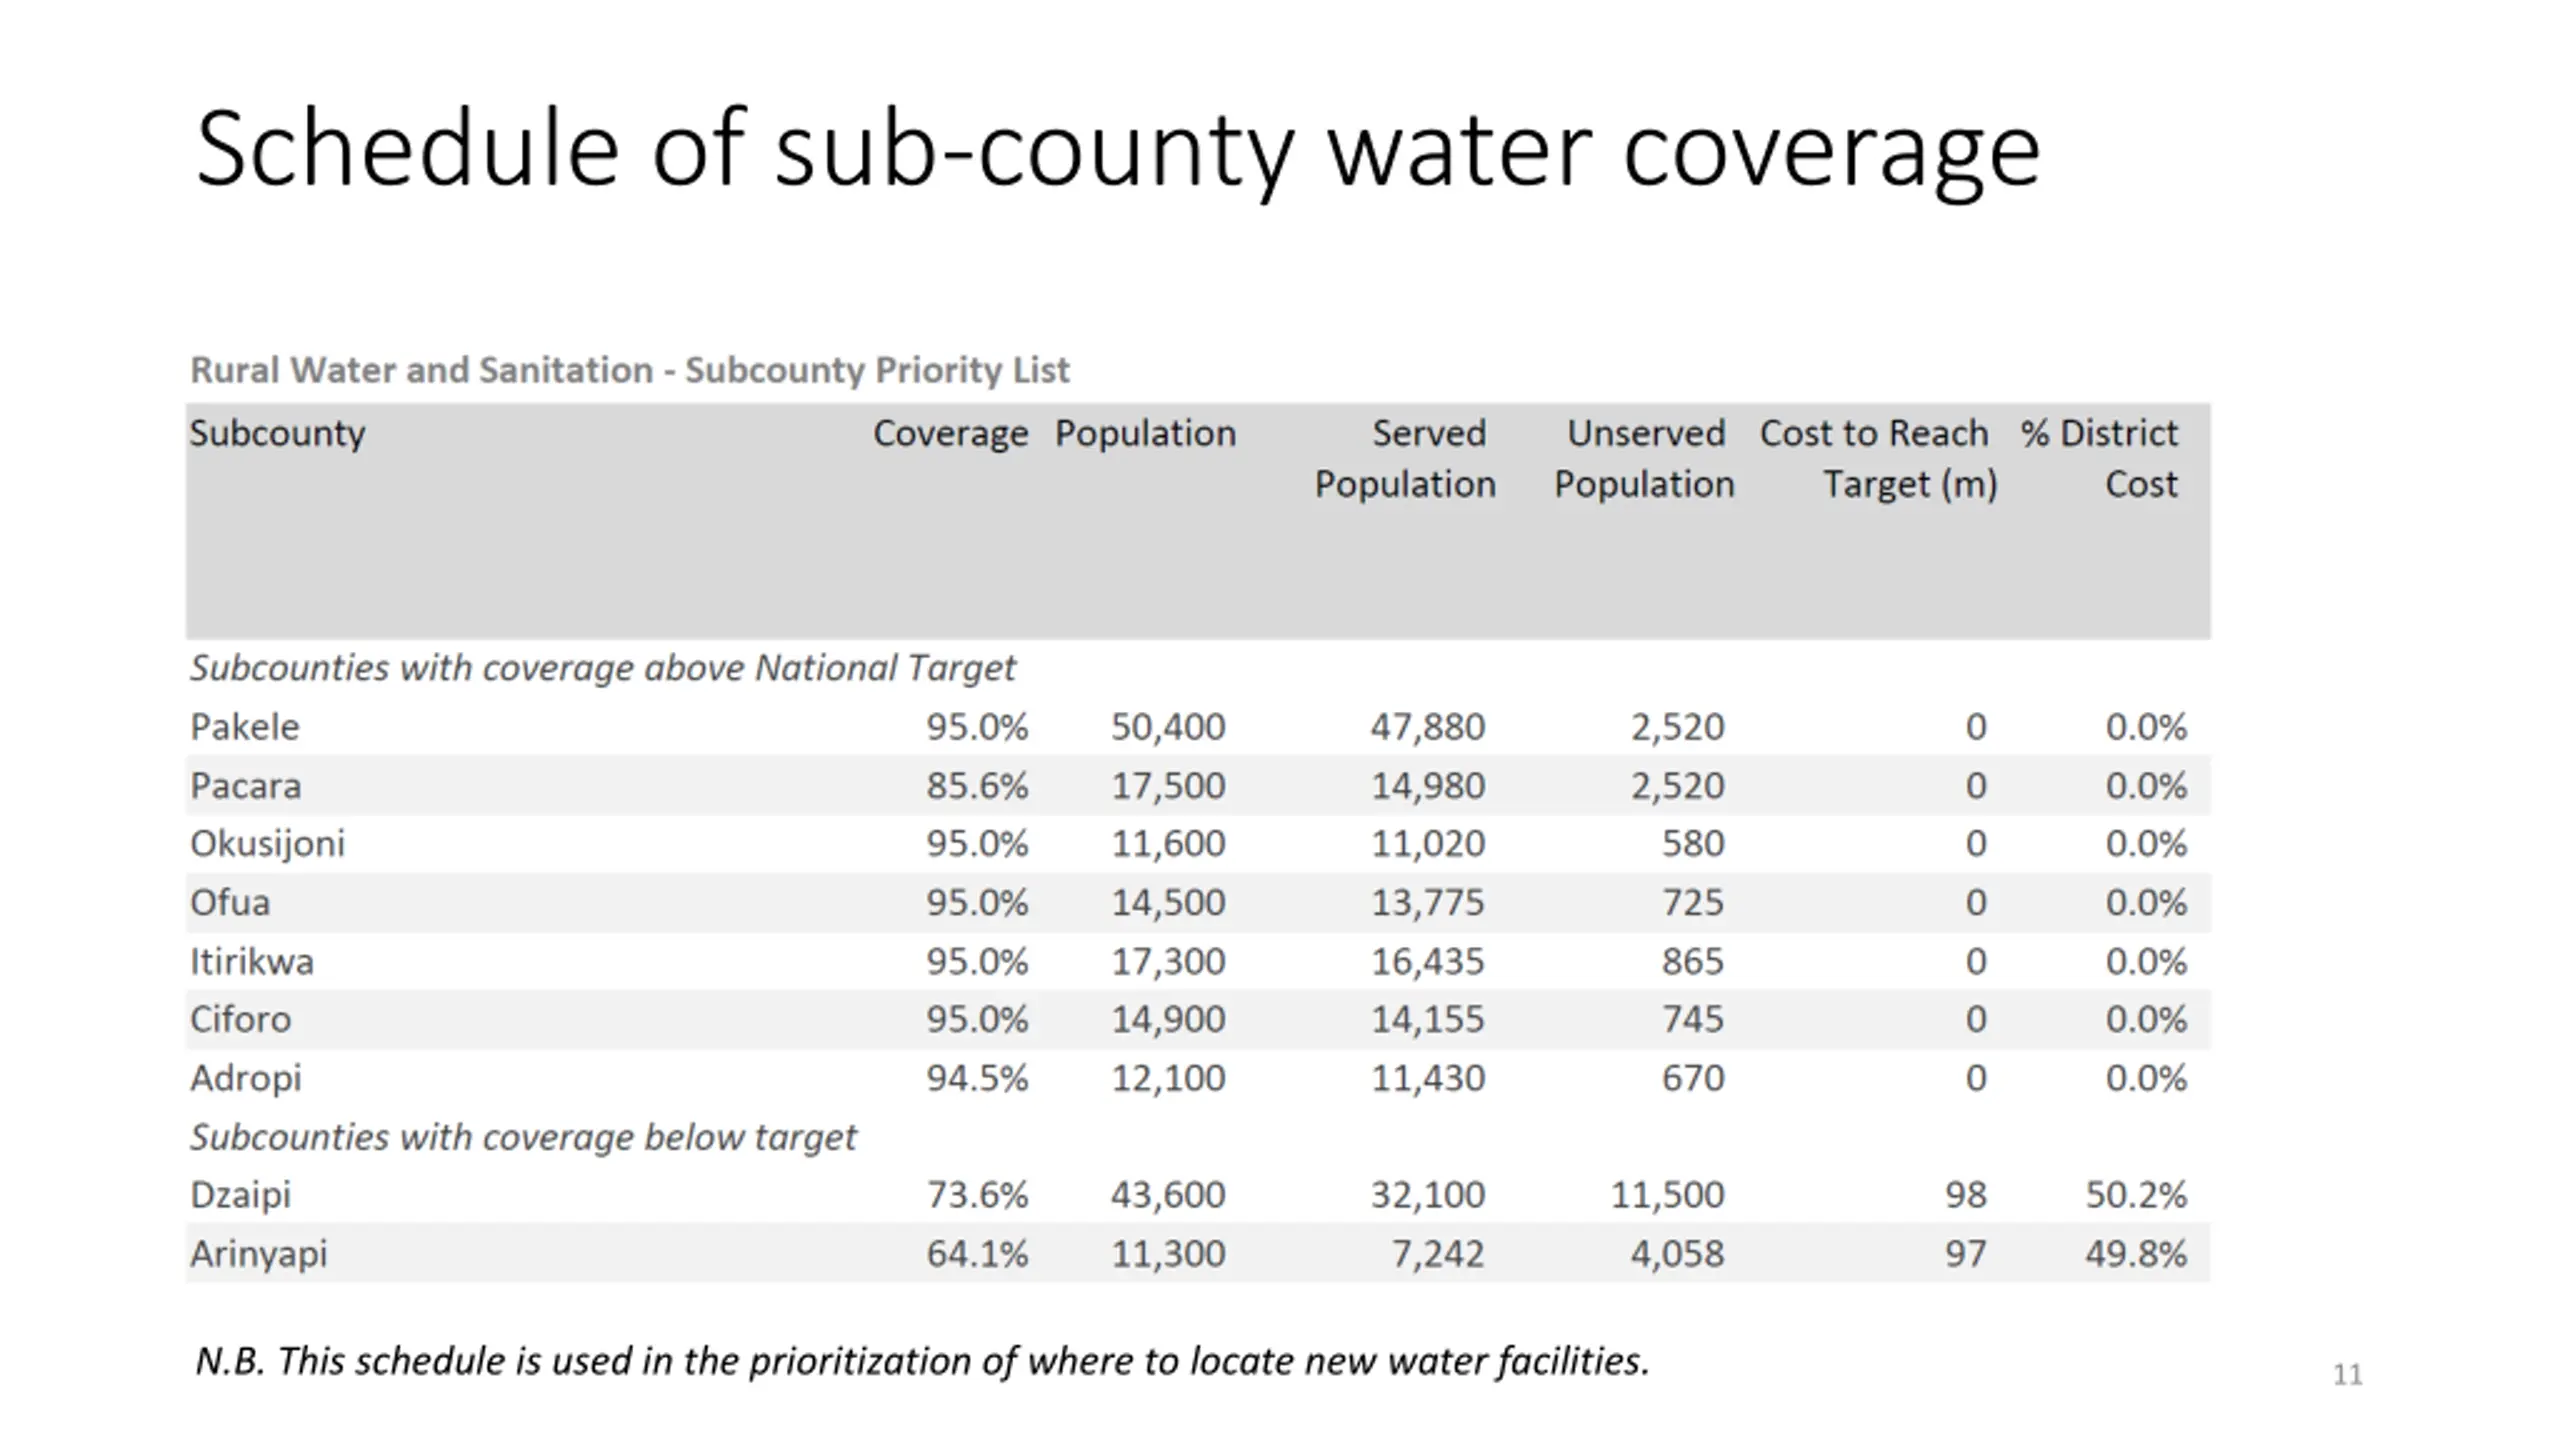
Task: Click the 'Subcounties with coverage above National Target' heading
Action: pyautogui.click(x=602, y=667)
